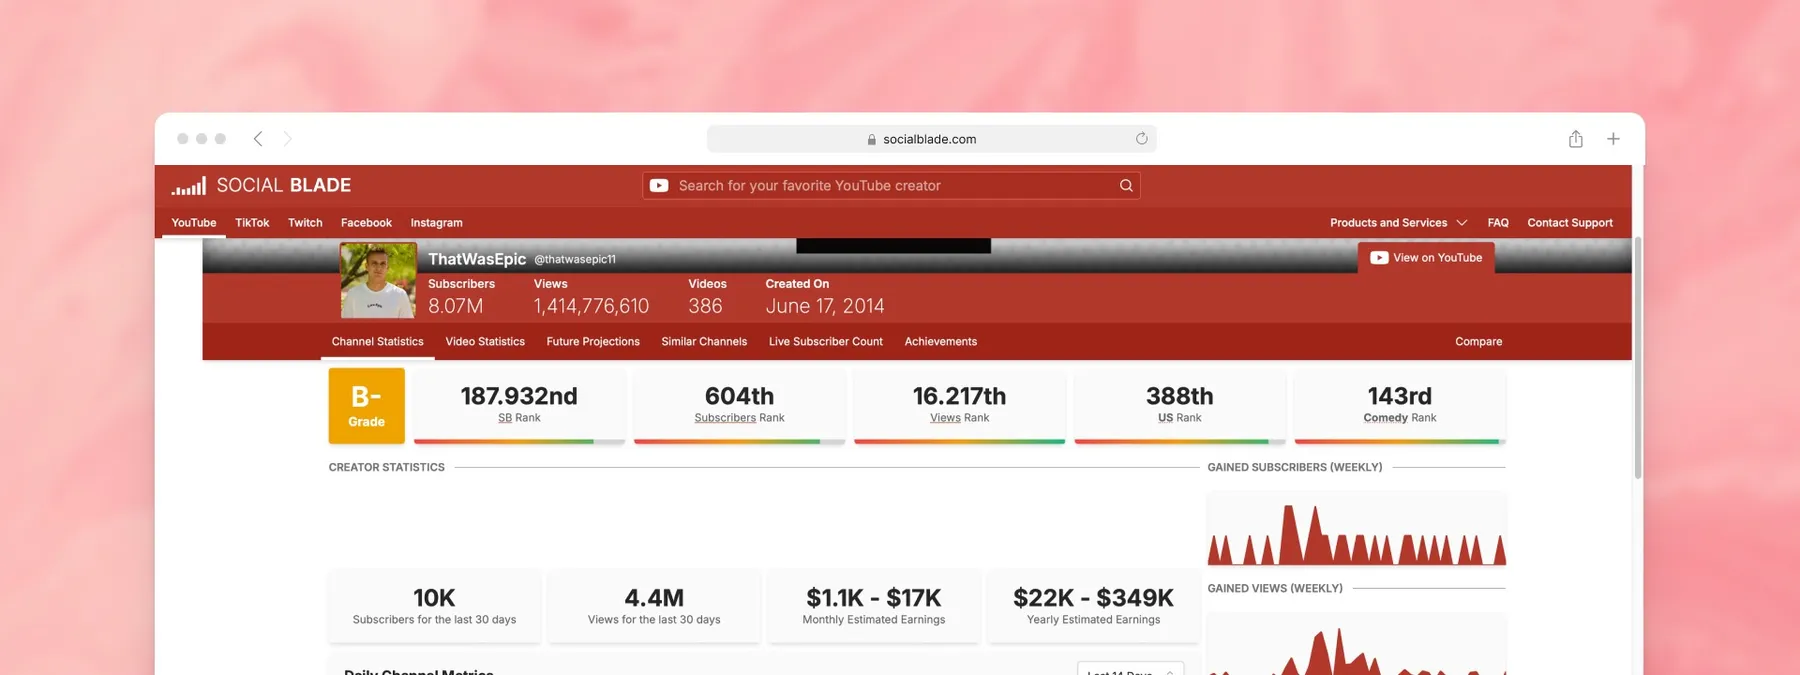Click the Comedy Rank progress bar
The height and width of the screenshot is (675, 1800).
(x=1400, y=441)
